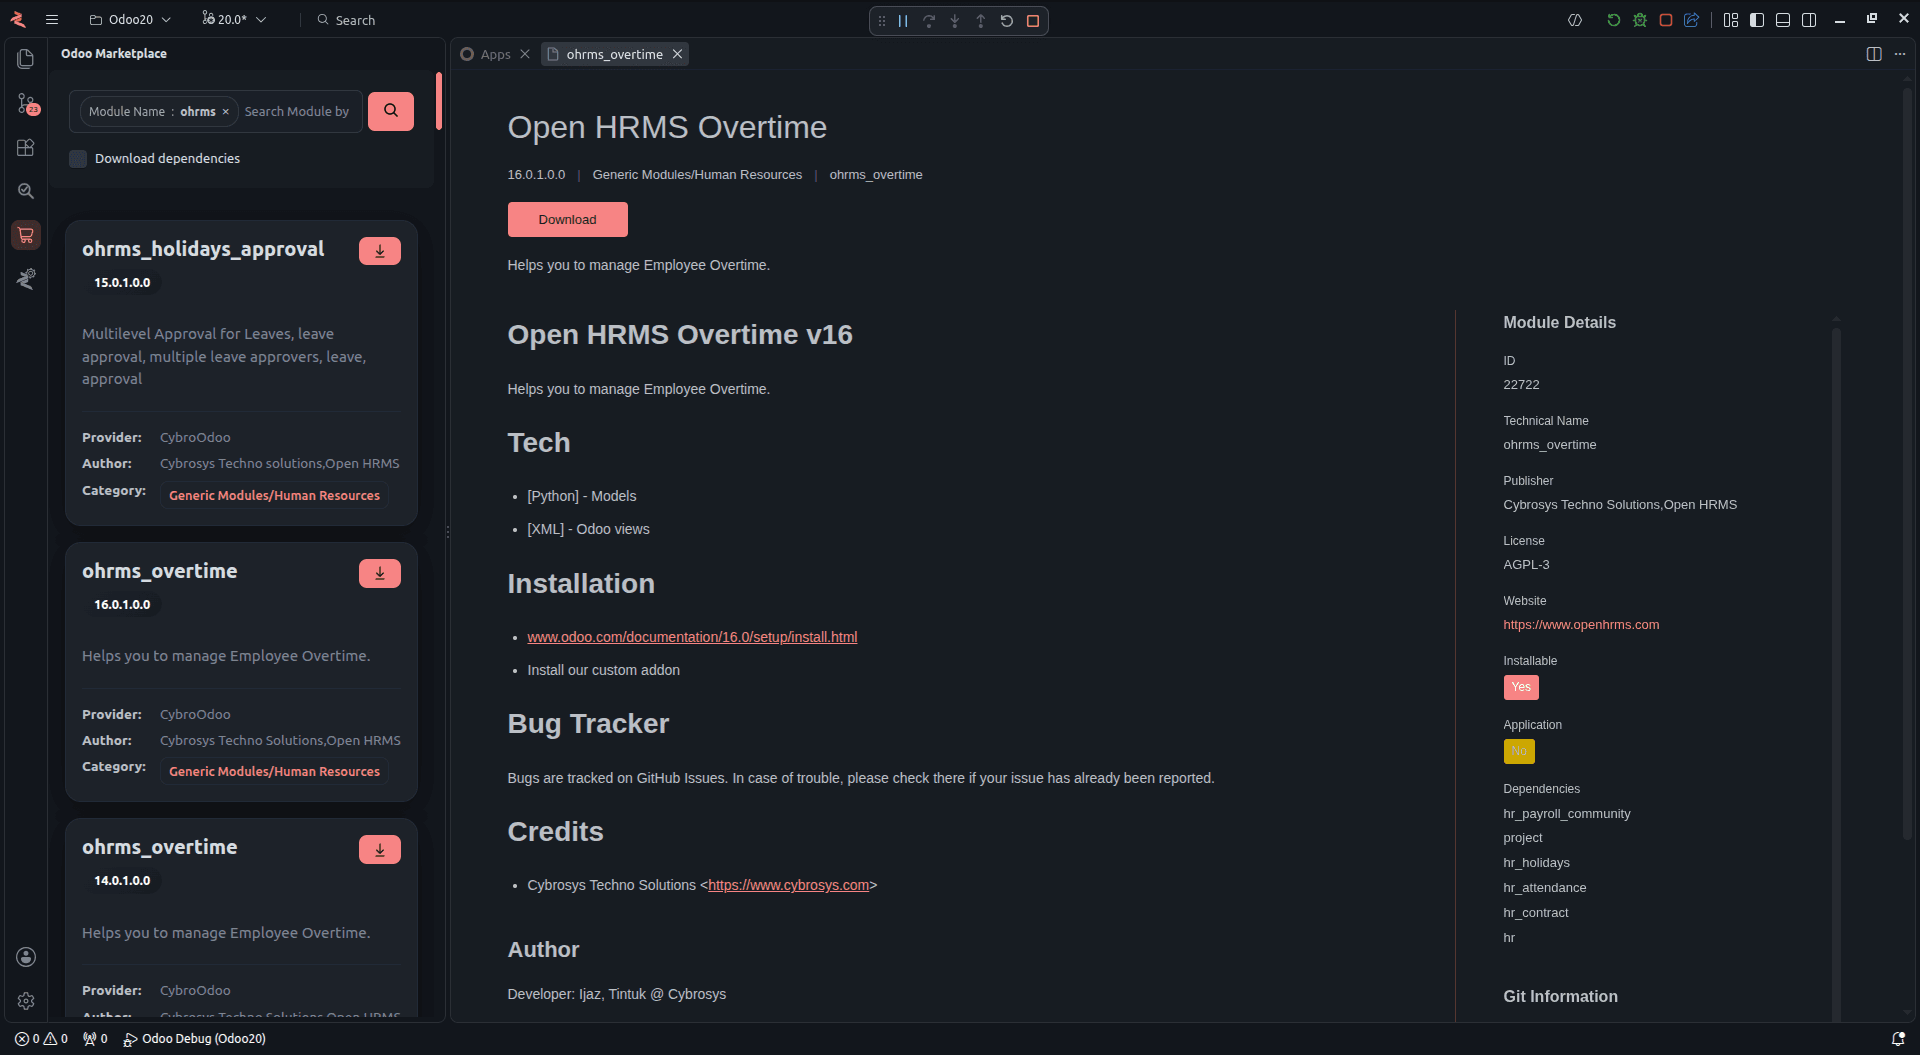The height and width of the screenshot is (1055, 1920).
Task: Download ohrms_overtime 14.0.1.0.0 via card icon
Action: (x=380, y=849)
